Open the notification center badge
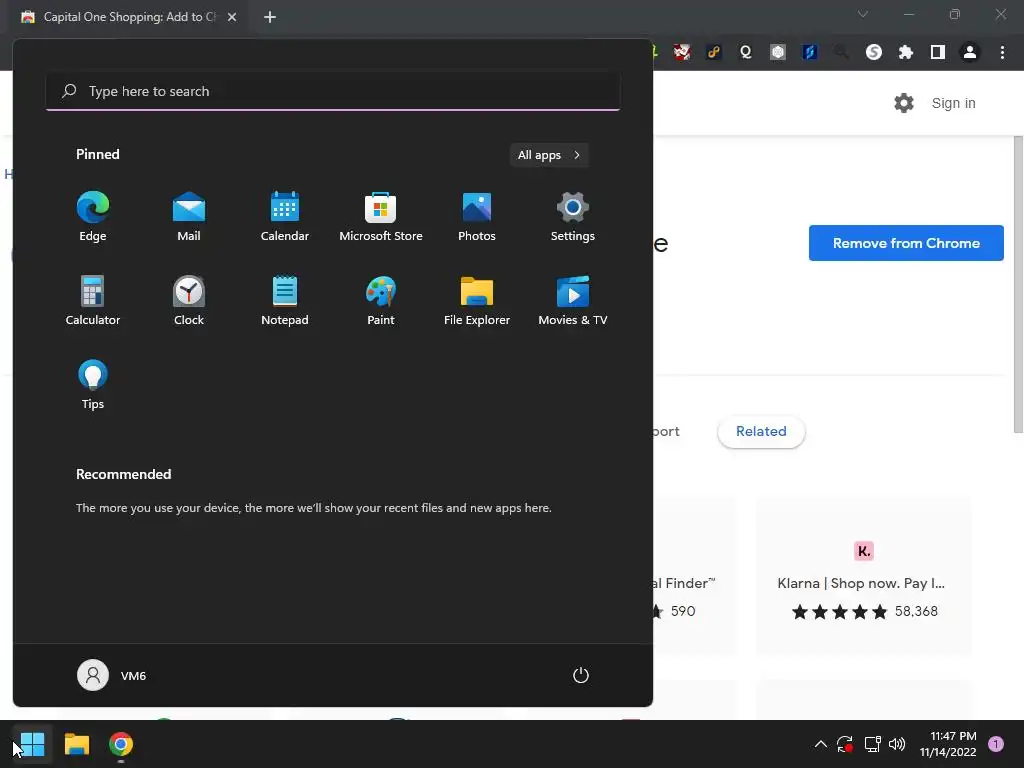The height and width of the screenshot is (768, 1024). point(996,744)
